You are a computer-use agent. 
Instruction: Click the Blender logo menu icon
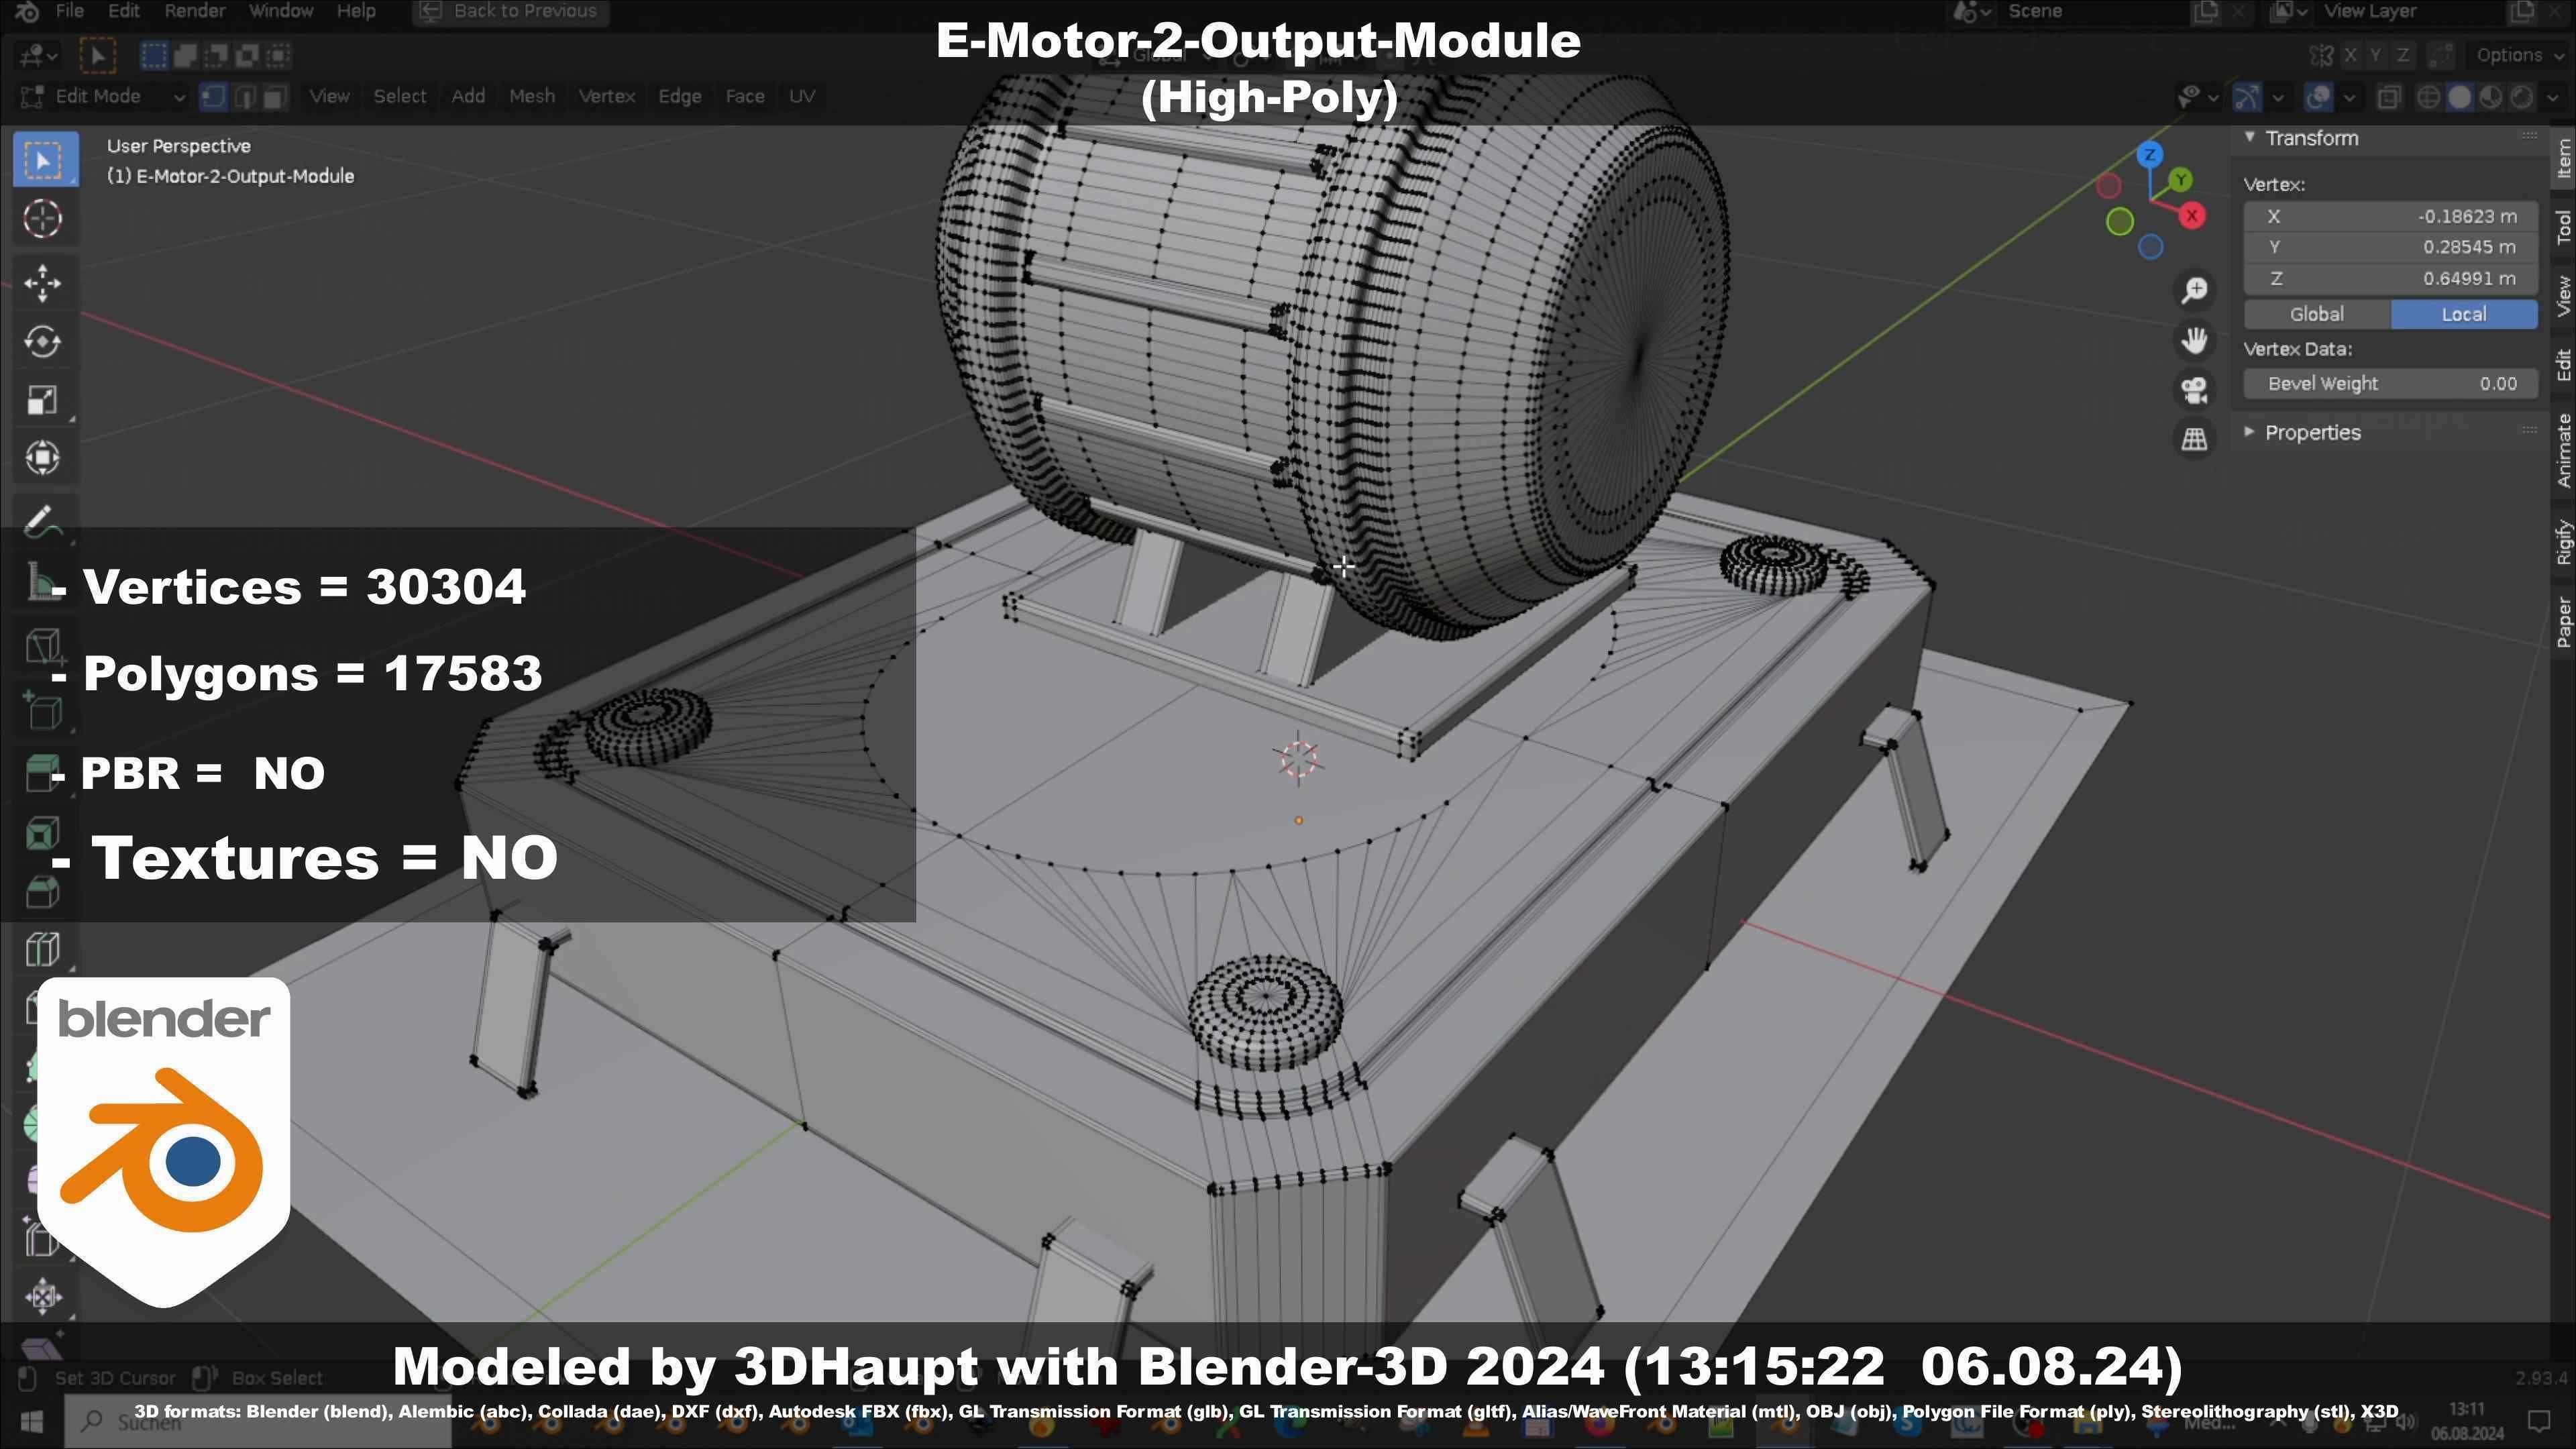(27, 11)
